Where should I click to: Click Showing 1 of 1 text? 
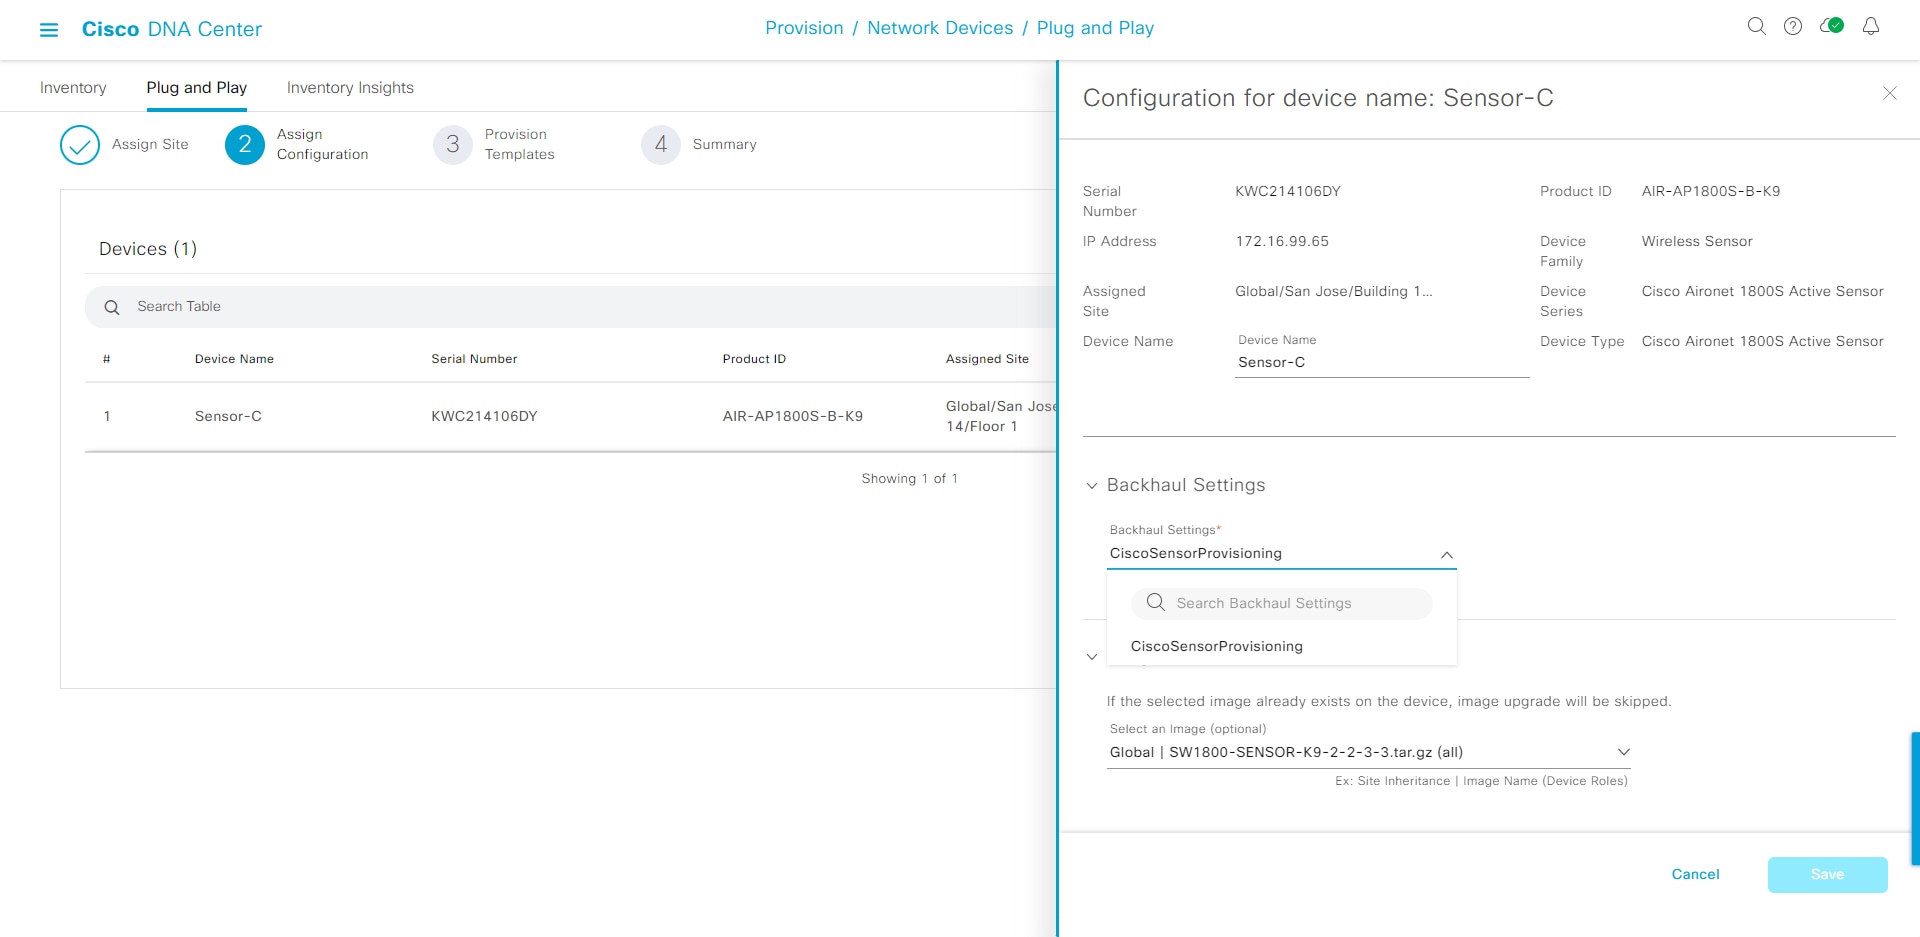pos(909,479)
